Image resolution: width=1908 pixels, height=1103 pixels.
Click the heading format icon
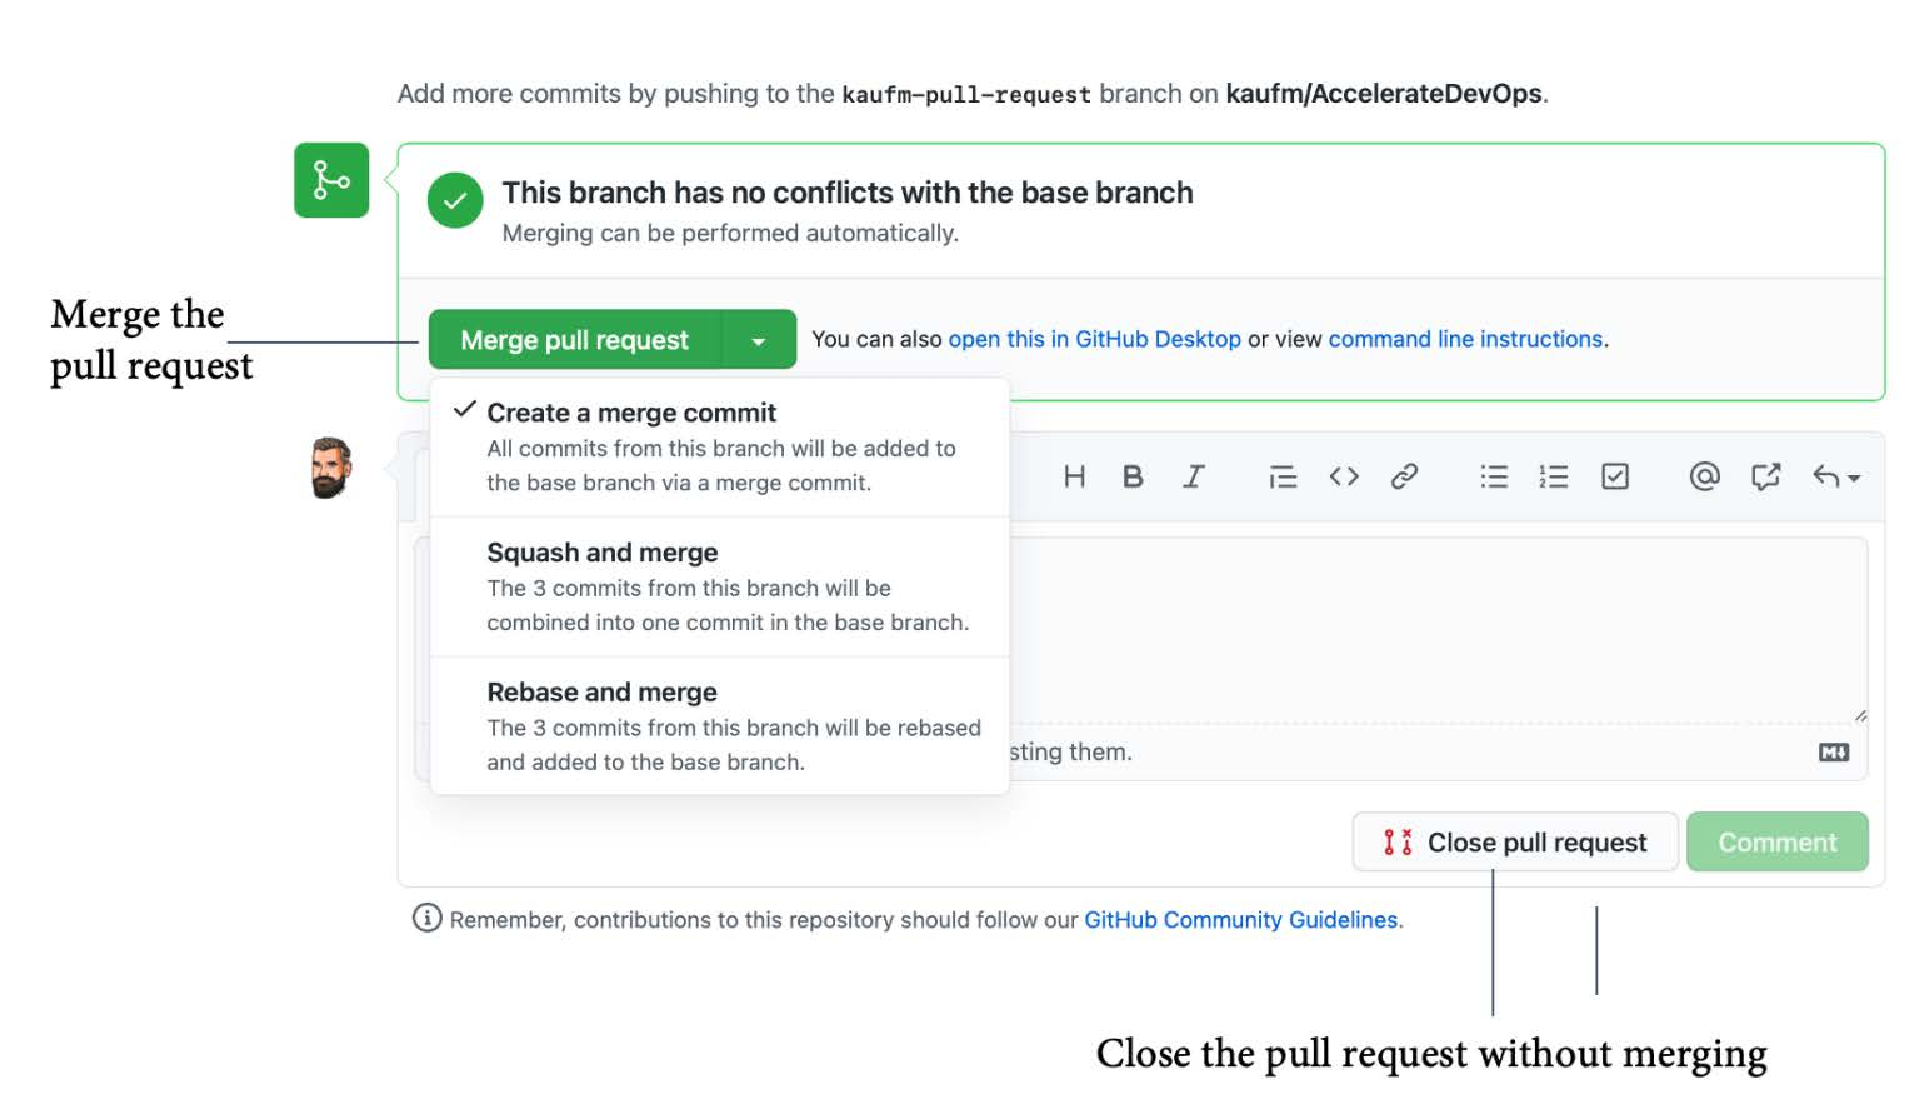(x=1074, y=477)
